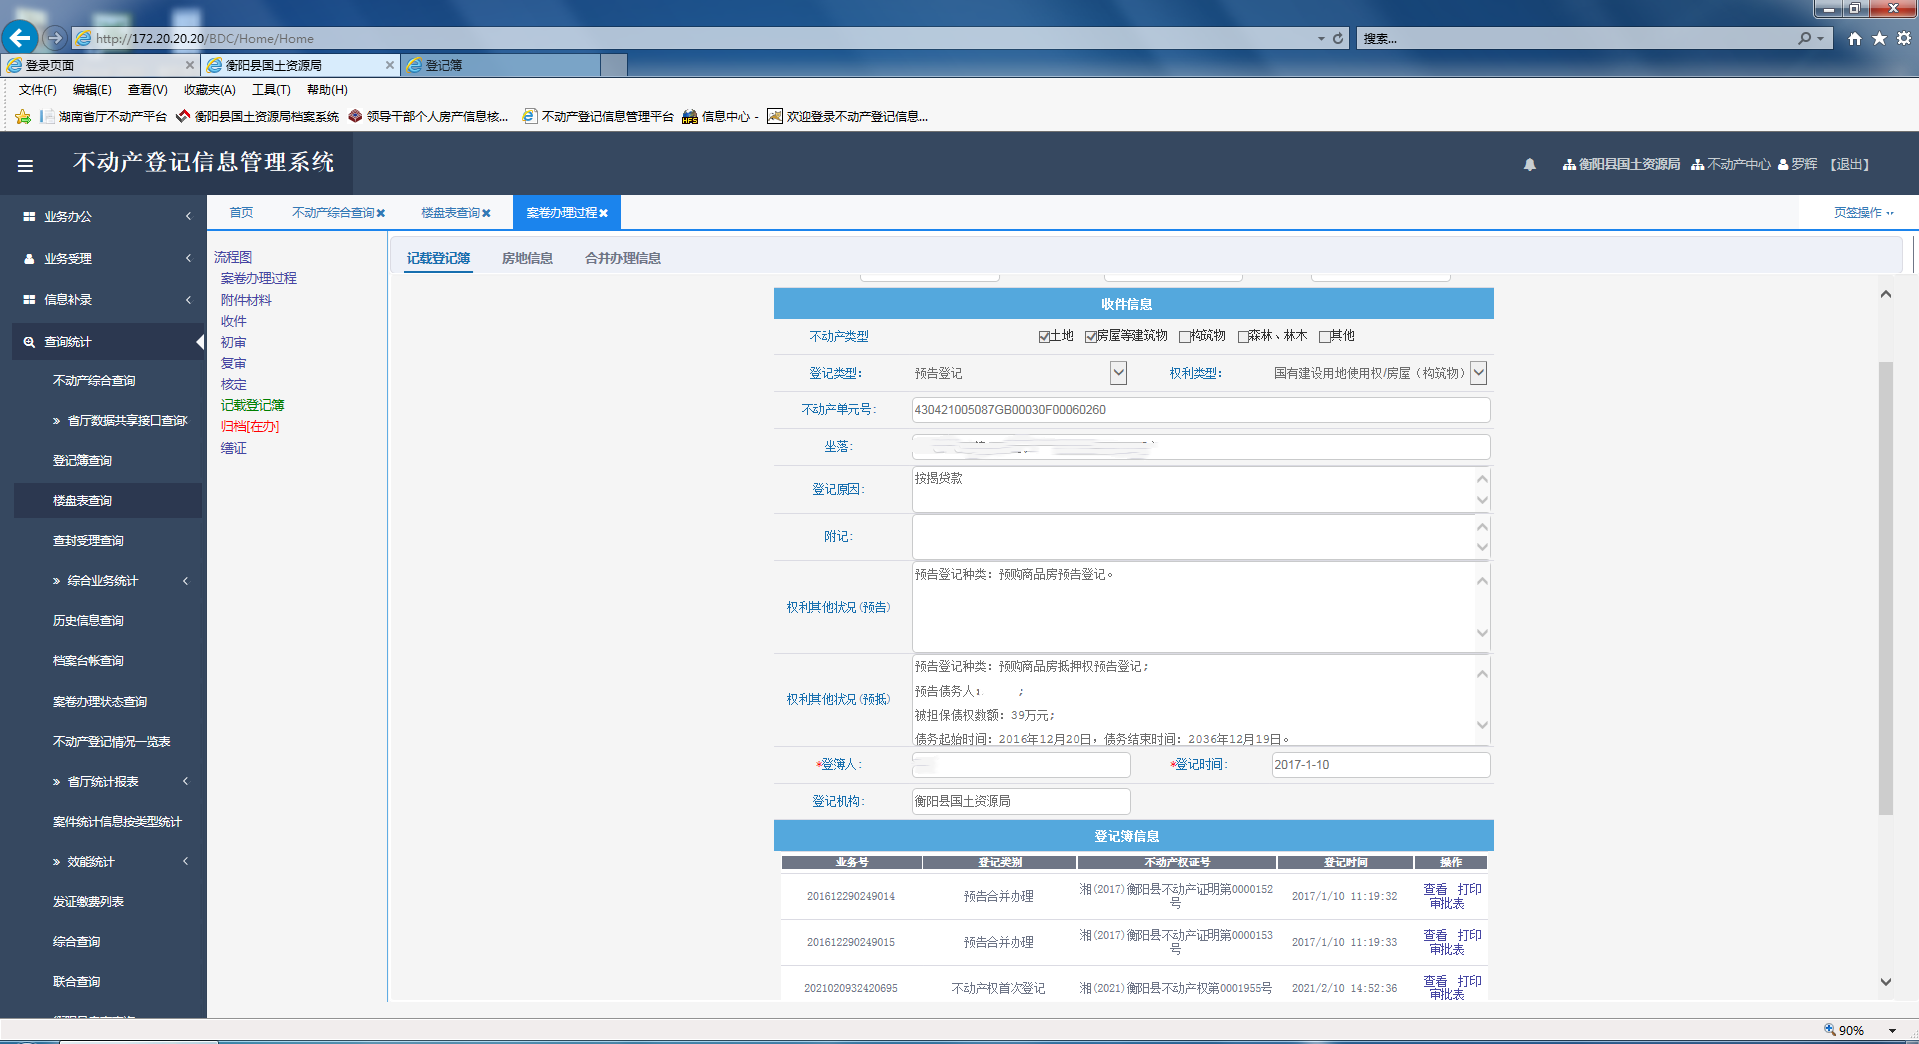1919x1044 pixels.
Task: Toggle the 构筑物 checkbox
Action: click(1184, 337)
